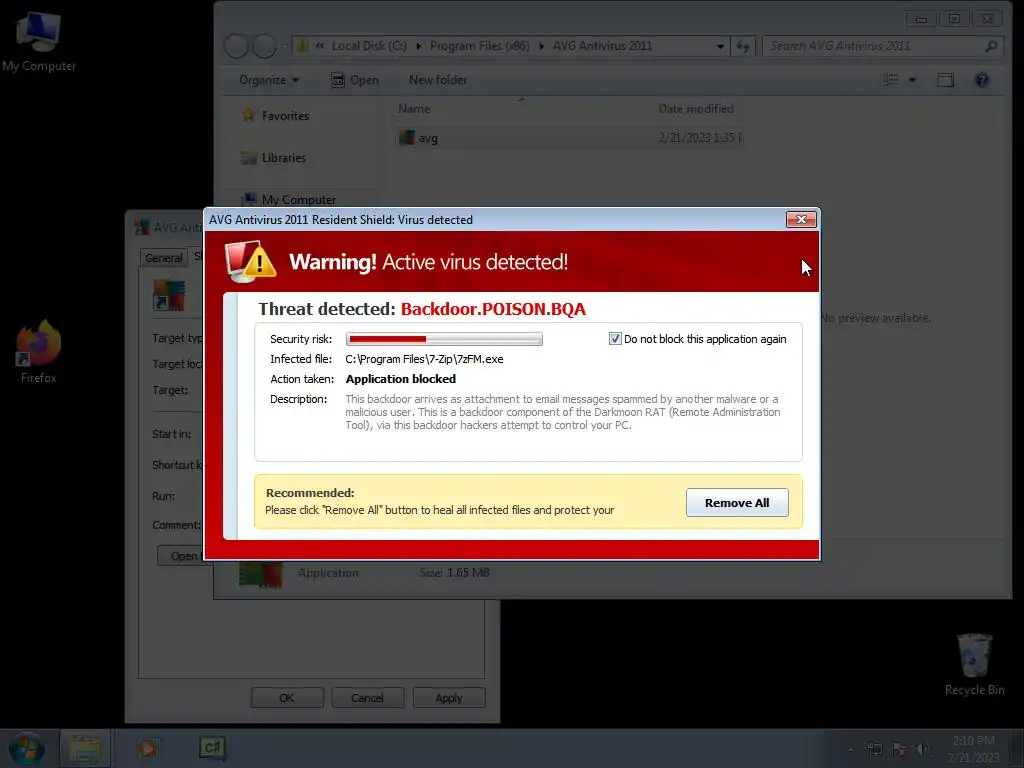Image resolution: width=1024 pixels, height=768 pixels.
Task: Show hidden tray icons arrow
Action: click(x=850, y=749)
